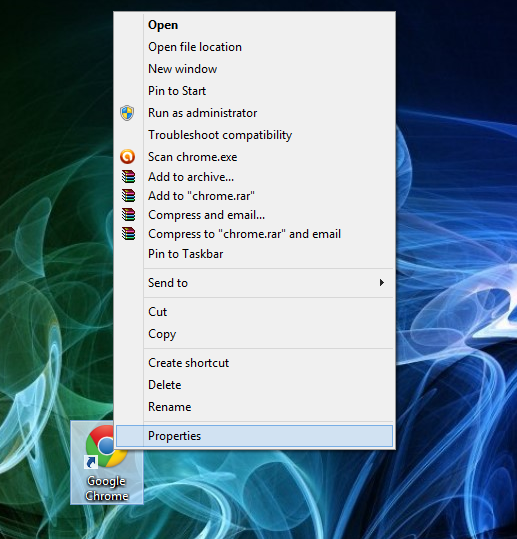The height and width of the screenshot is (539, 517).
Task: Click the Google Chrome label under the shortcut
Action: [107, 488]
